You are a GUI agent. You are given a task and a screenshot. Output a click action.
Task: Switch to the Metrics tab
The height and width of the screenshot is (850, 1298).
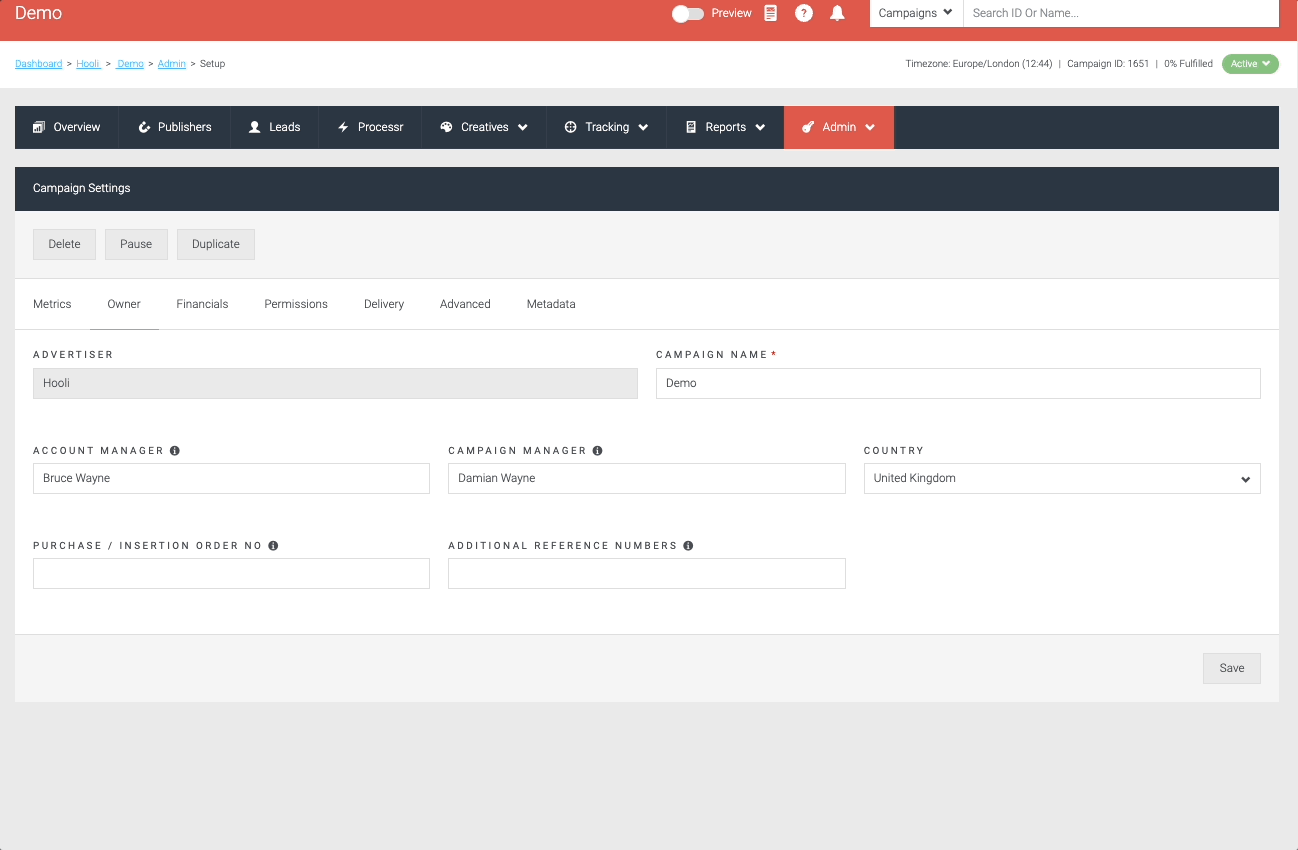52,304
